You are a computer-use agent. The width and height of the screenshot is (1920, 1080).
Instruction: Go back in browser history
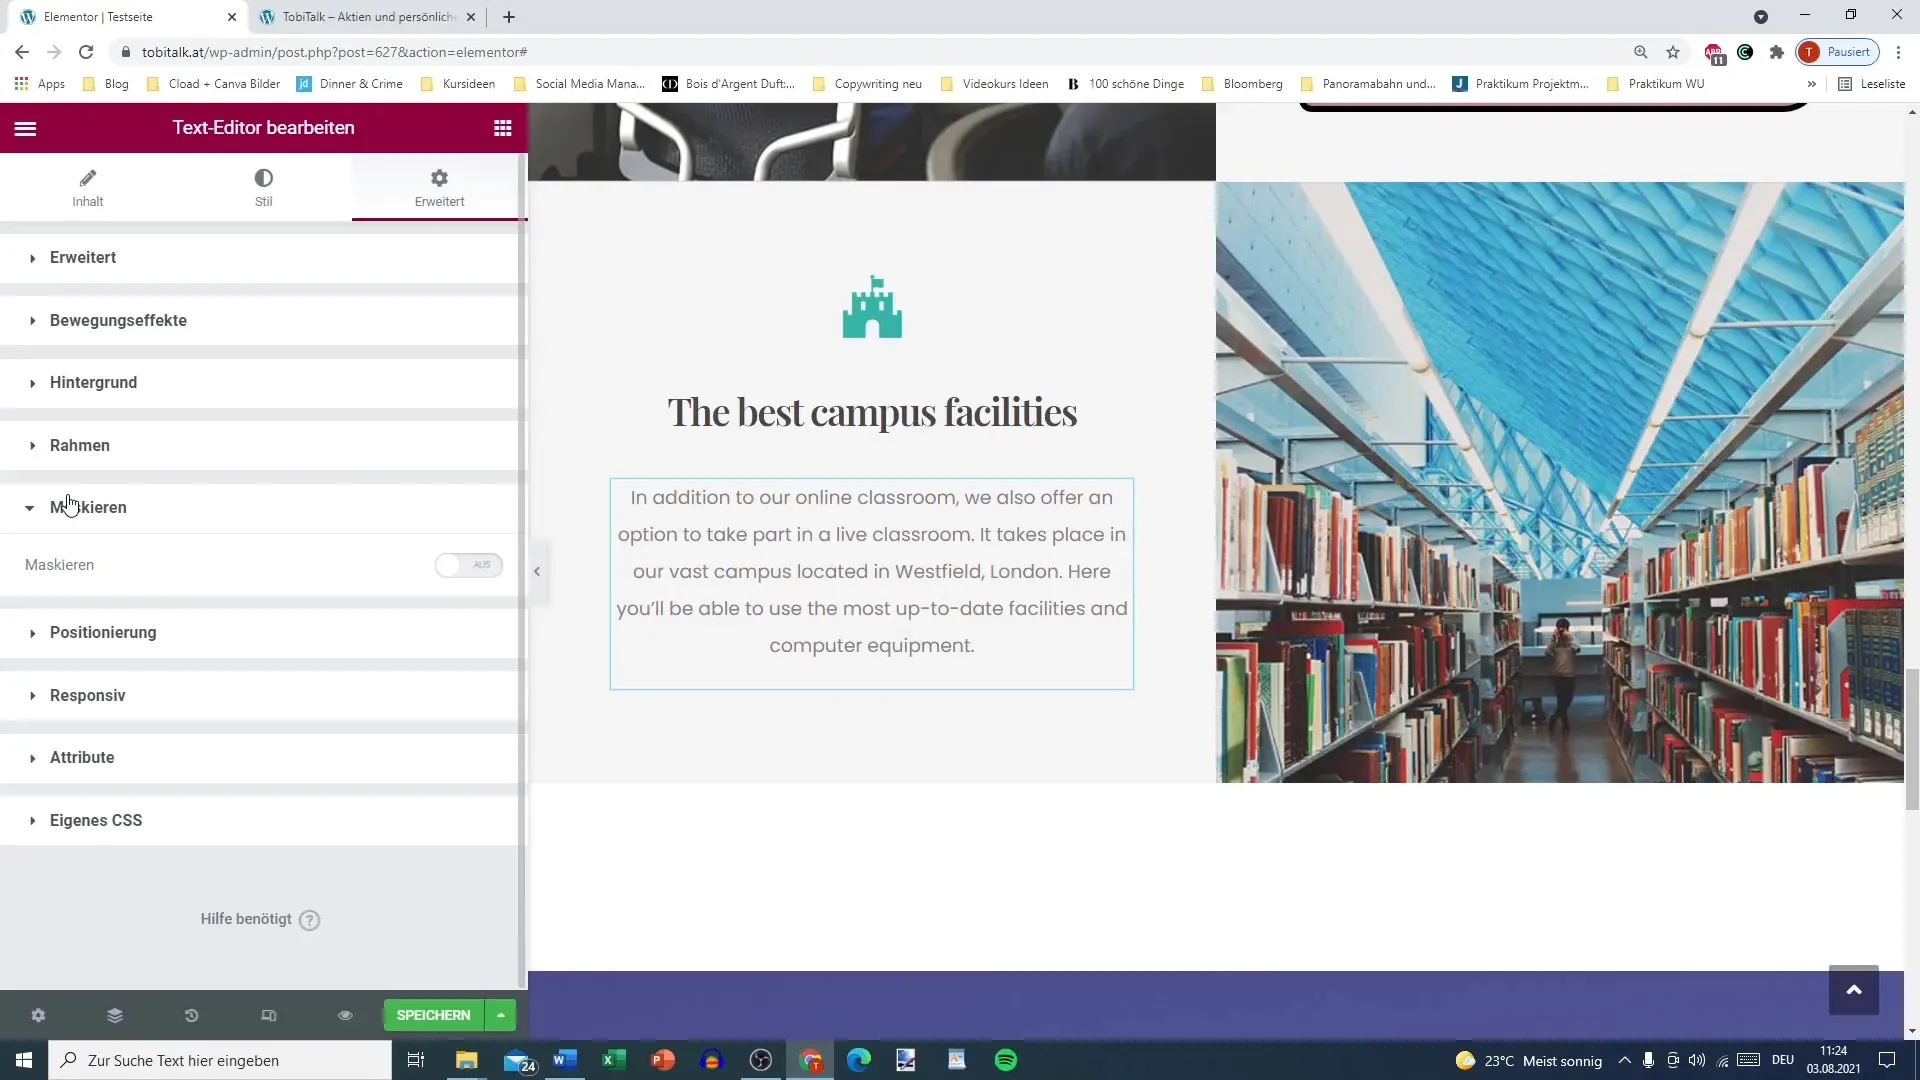[22, 52]
